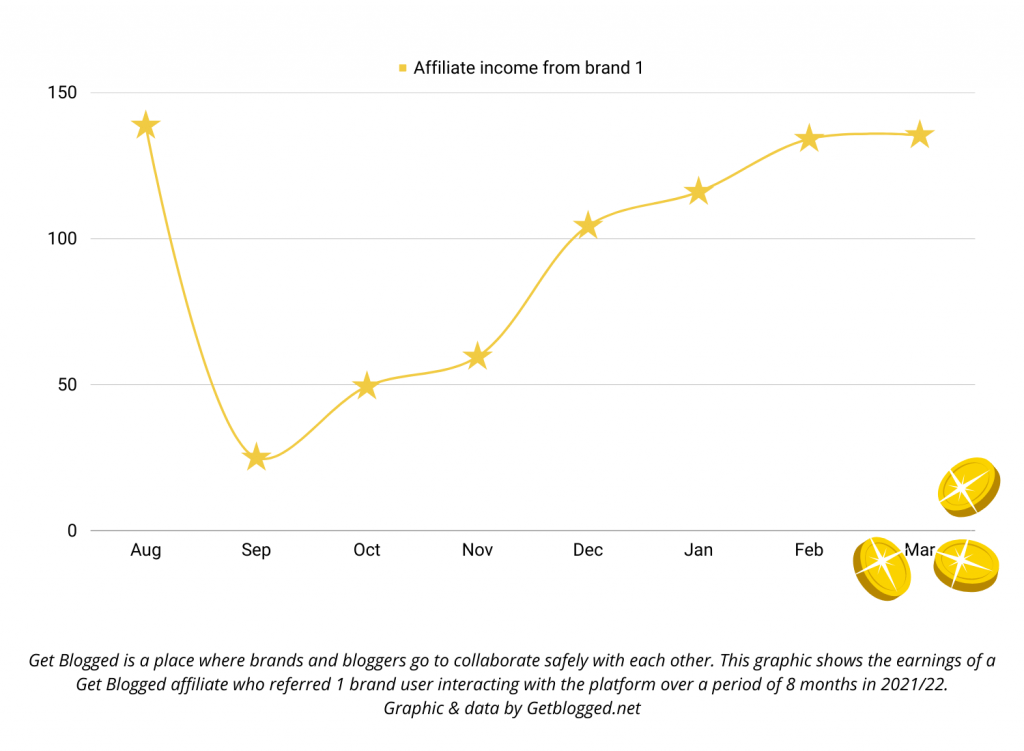Click the 'Oct' month label
Screen dimensions: 1024x751
[x=367, y=550]
